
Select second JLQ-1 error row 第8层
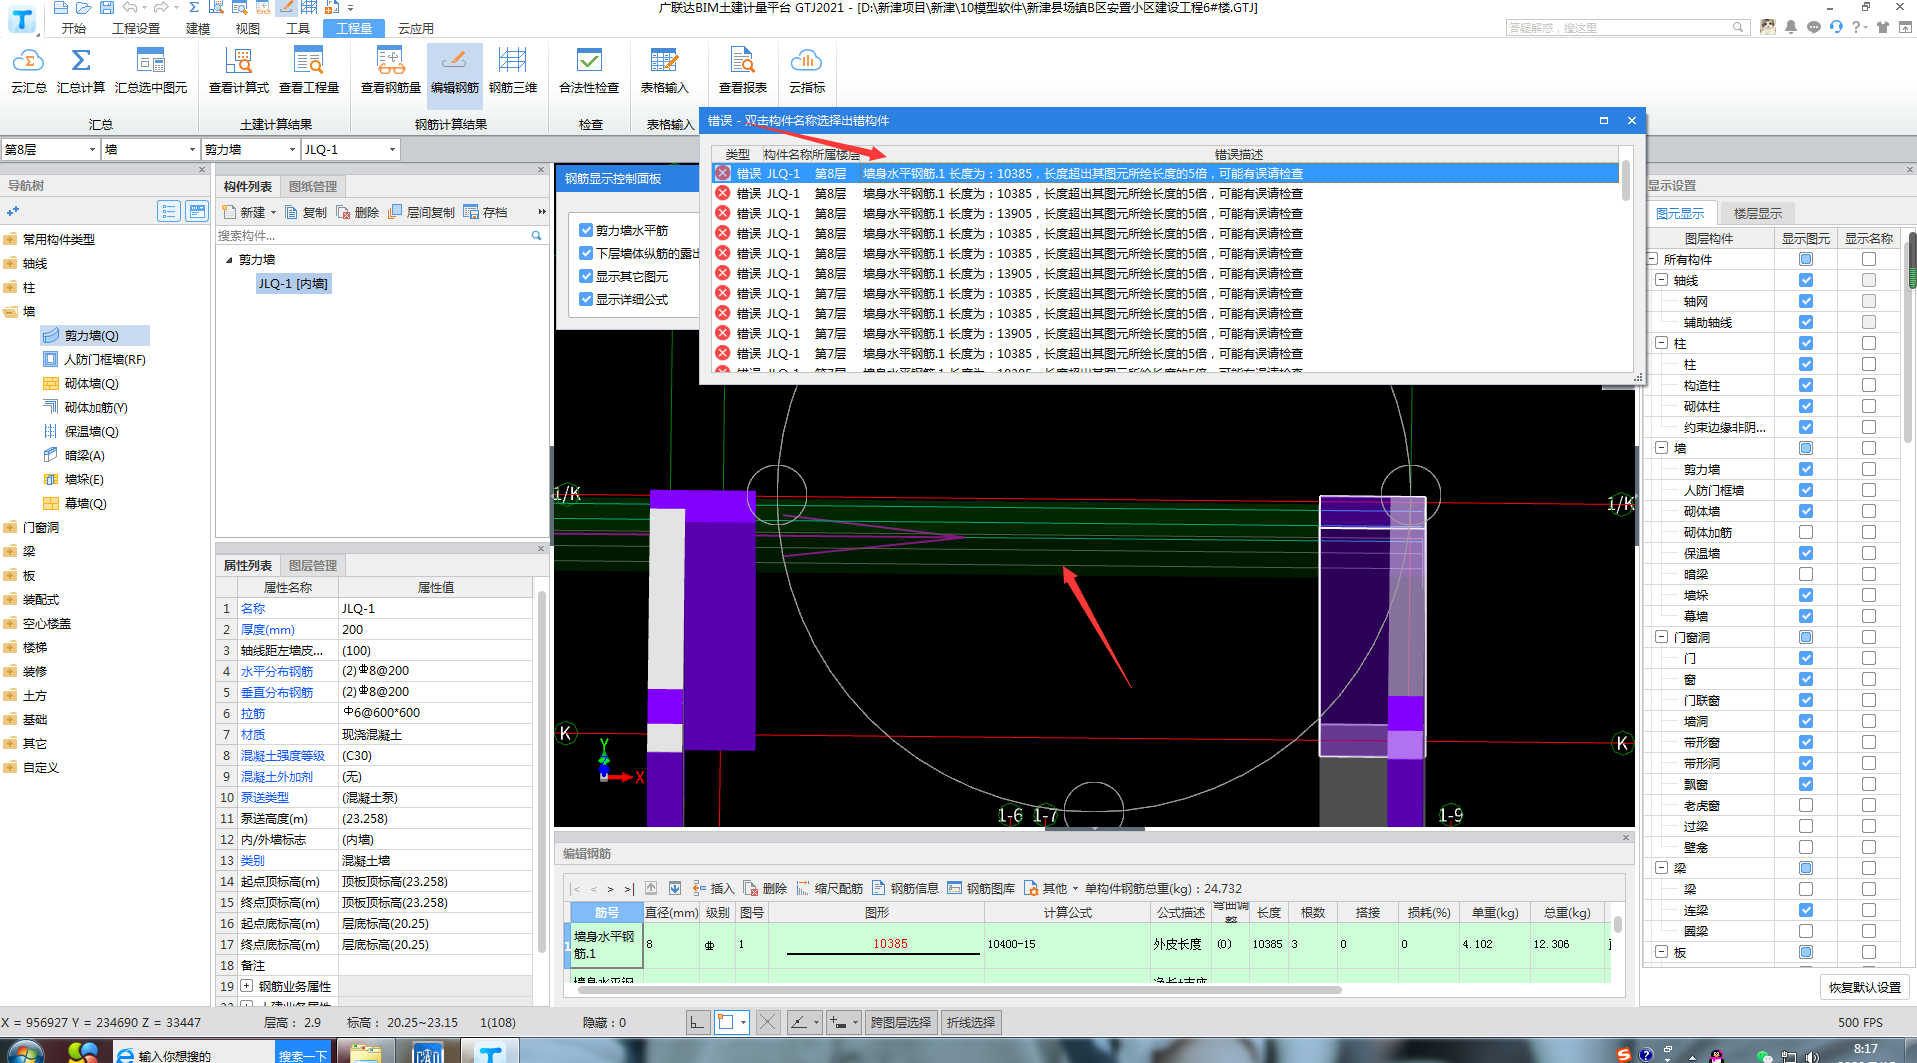(1165, 193)
